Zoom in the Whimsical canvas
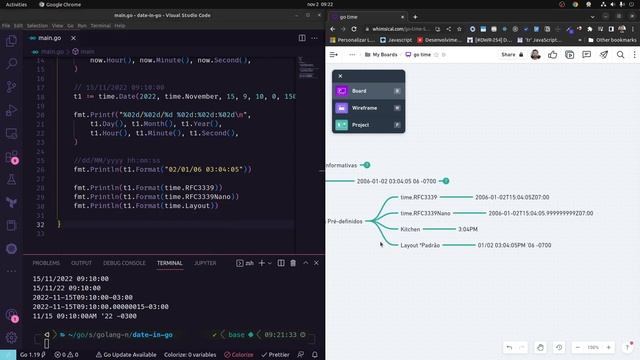 [608, 347]
